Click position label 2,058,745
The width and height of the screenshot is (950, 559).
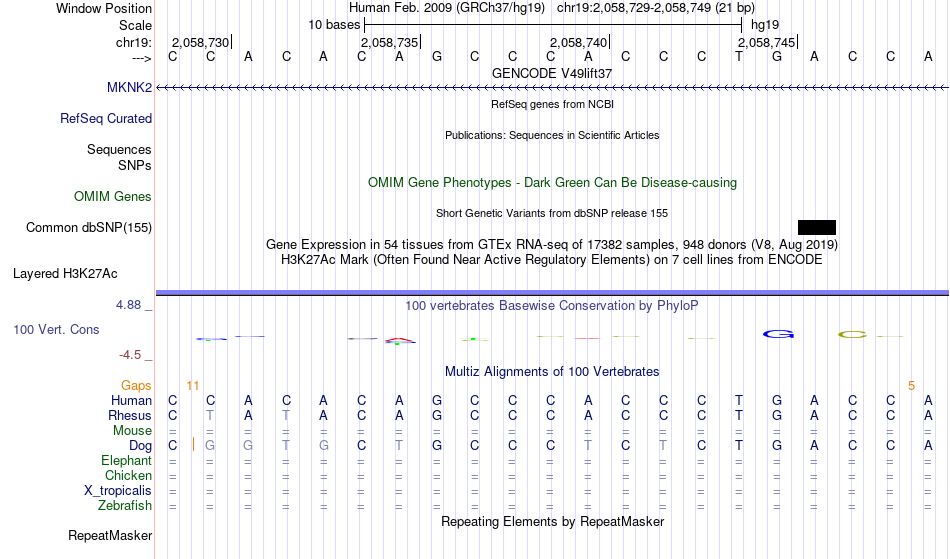pyautogui.click(x=766, y=42)
